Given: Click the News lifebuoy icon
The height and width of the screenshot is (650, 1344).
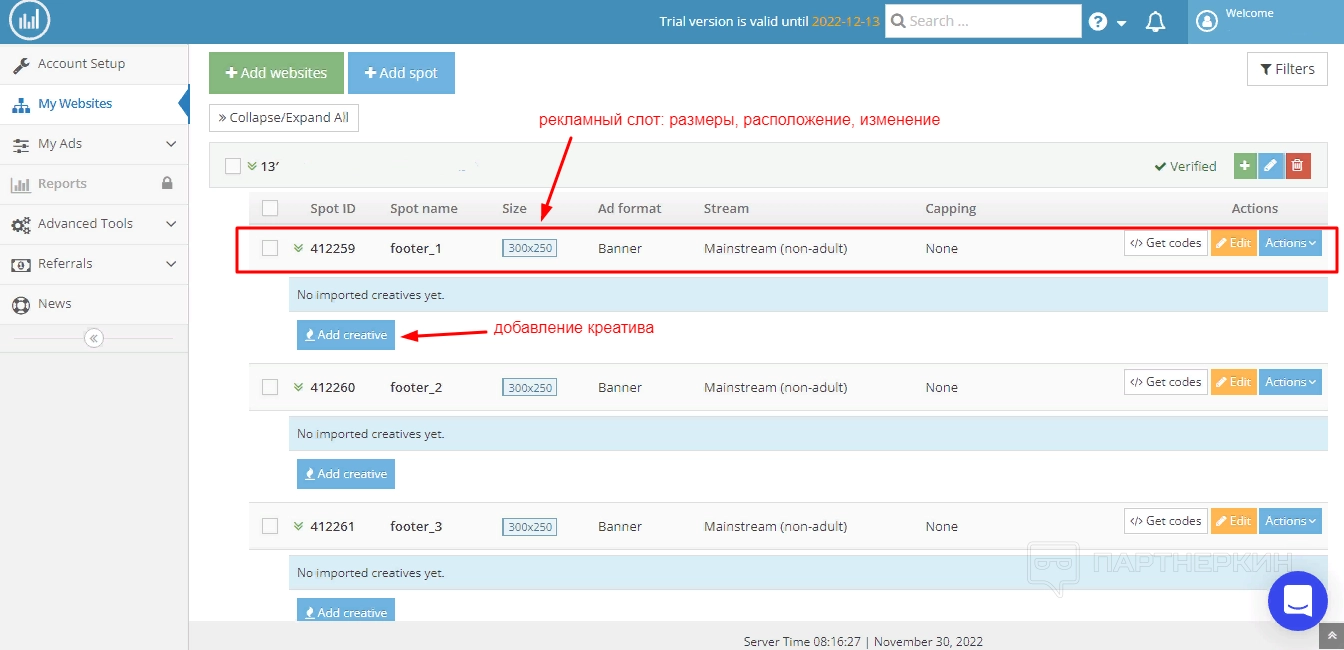Looking at the screenshot, I should point(20,304).
